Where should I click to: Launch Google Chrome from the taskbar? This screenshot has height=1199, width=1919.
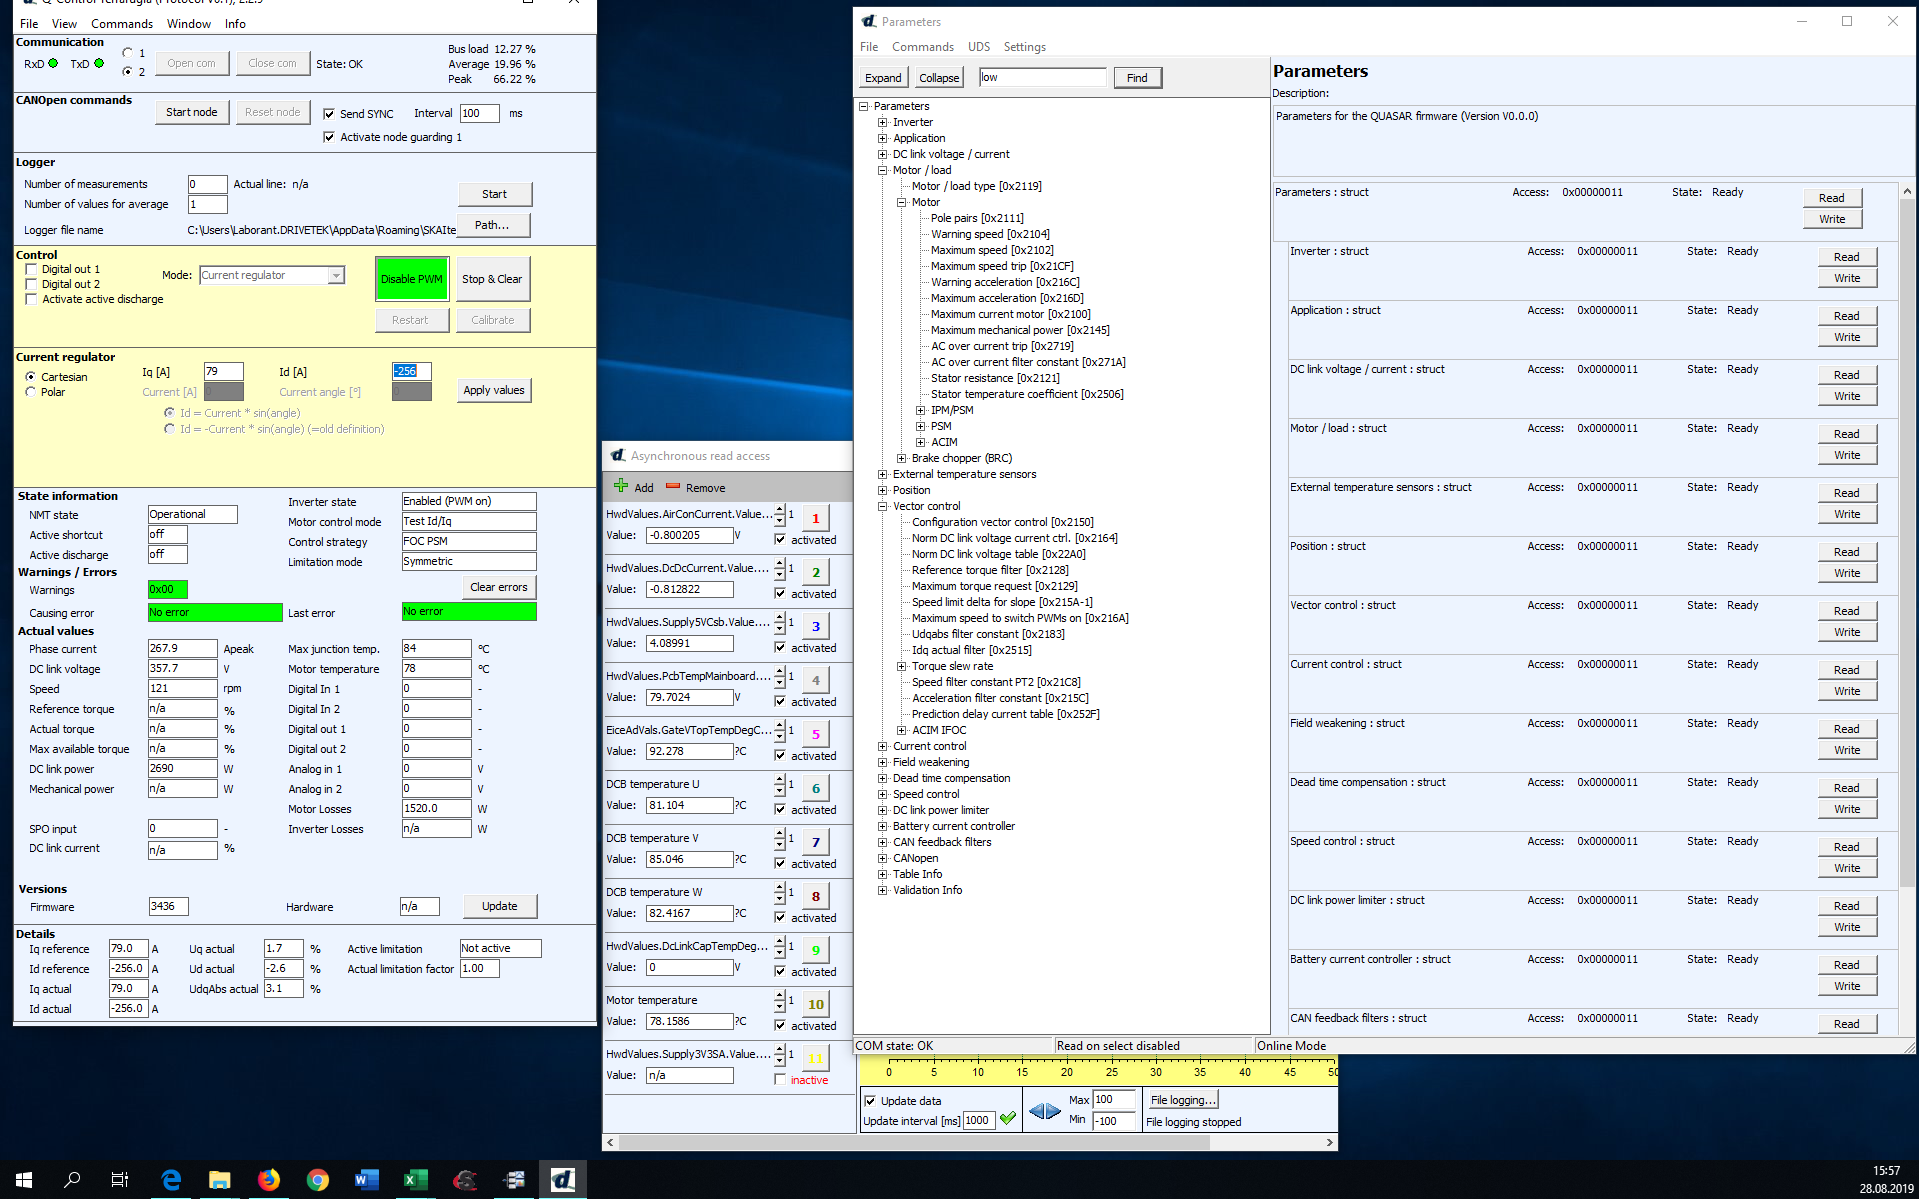click(318, 1179)
